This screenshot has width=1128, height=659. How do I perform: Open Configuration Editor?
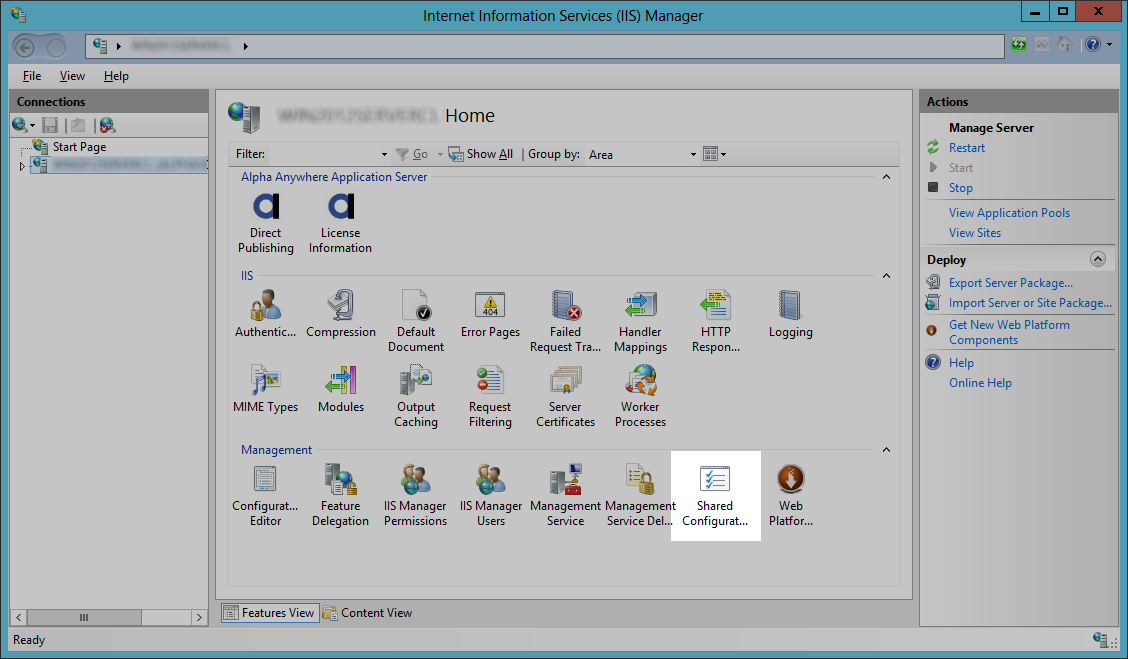[x=265, y=495]
